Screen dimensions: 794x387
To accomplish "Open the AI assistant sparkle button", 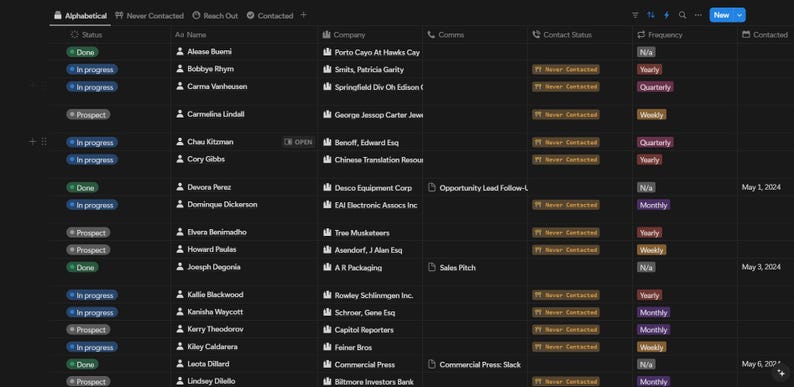I will coord(781,373).
